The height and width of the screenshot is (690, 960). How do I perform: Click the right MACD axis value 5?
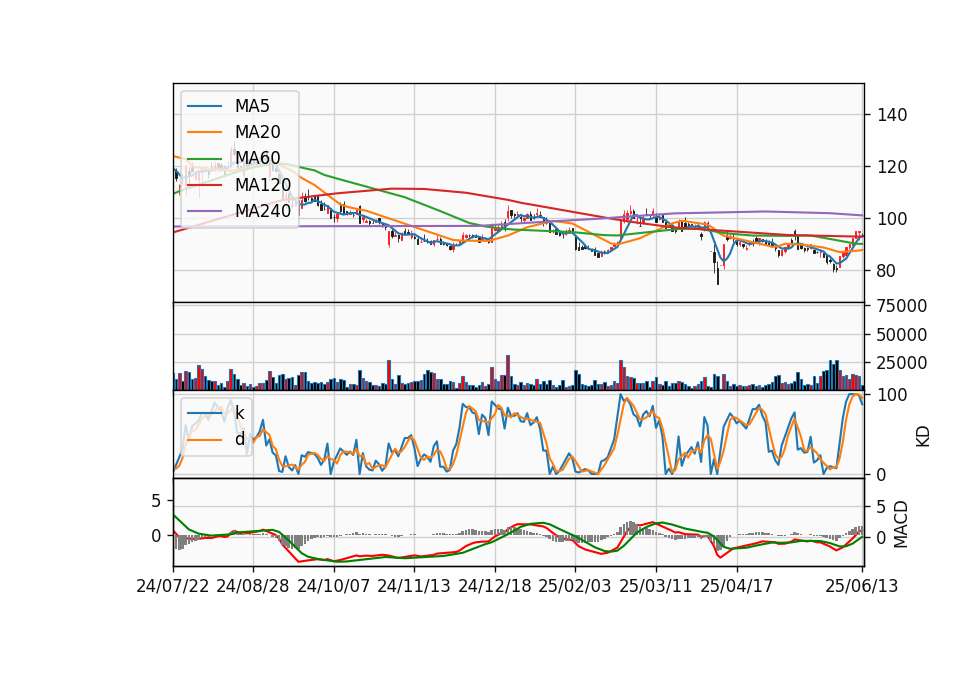(x=881, y=506)
